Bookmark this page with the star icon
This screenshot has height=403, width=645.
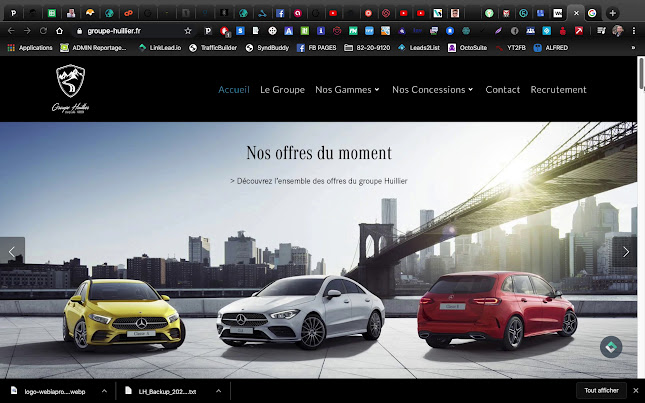click(x=188, y=31)
